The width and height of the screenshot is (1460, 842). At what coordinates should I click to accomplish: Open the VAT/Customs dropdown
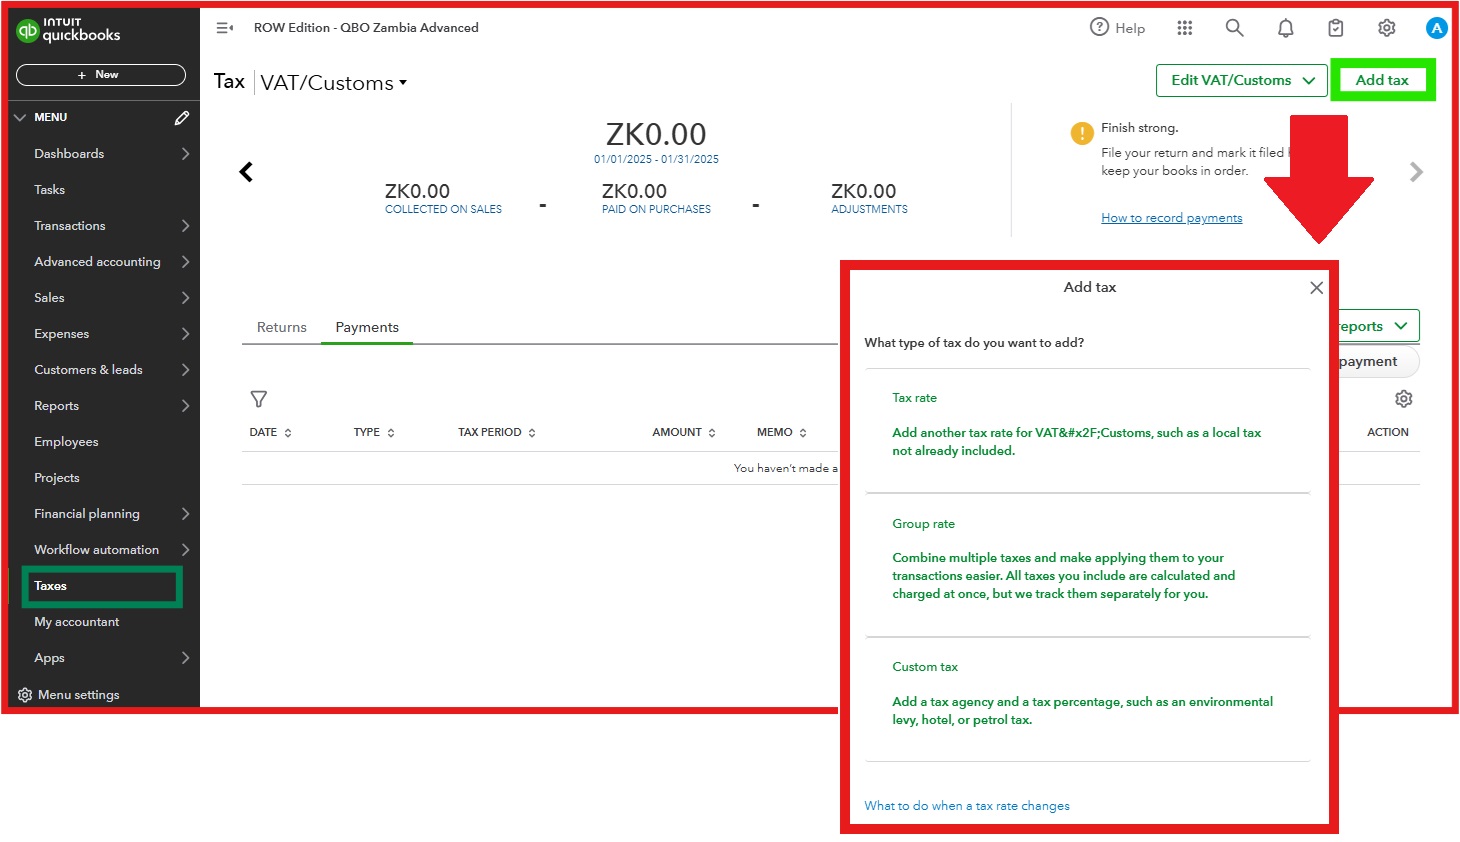pos(334,83)
